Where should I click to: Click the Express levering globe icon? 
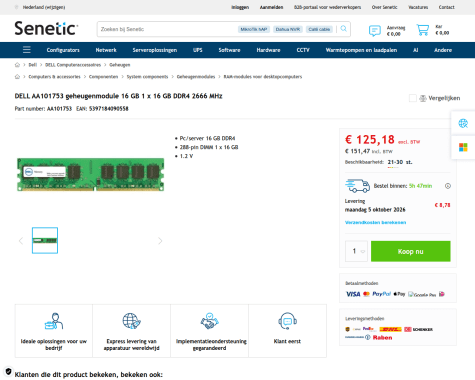[131, 321]
